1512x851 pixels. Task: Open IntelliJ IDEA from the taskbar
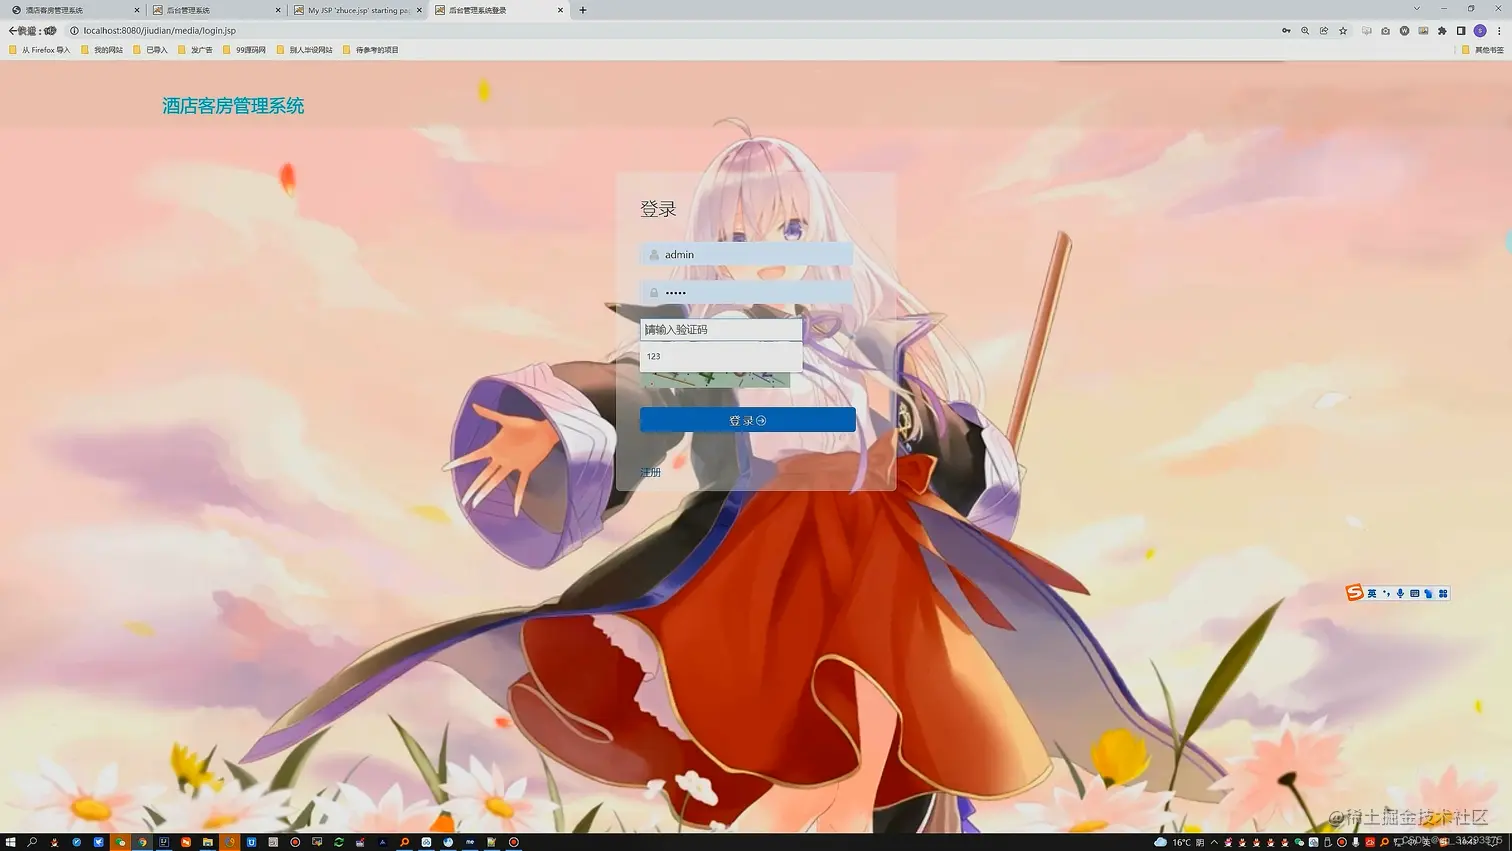click(164, 842)
